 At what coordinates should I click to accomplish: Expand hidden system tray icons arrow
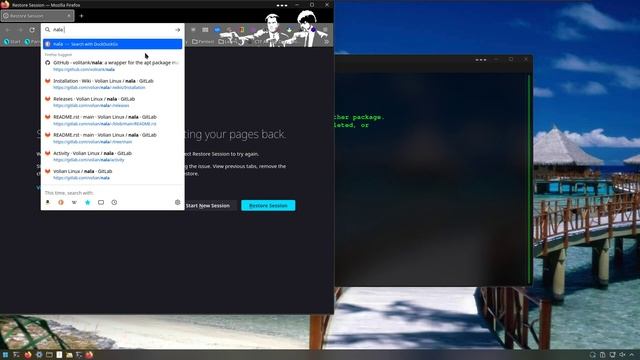(632, 355)
